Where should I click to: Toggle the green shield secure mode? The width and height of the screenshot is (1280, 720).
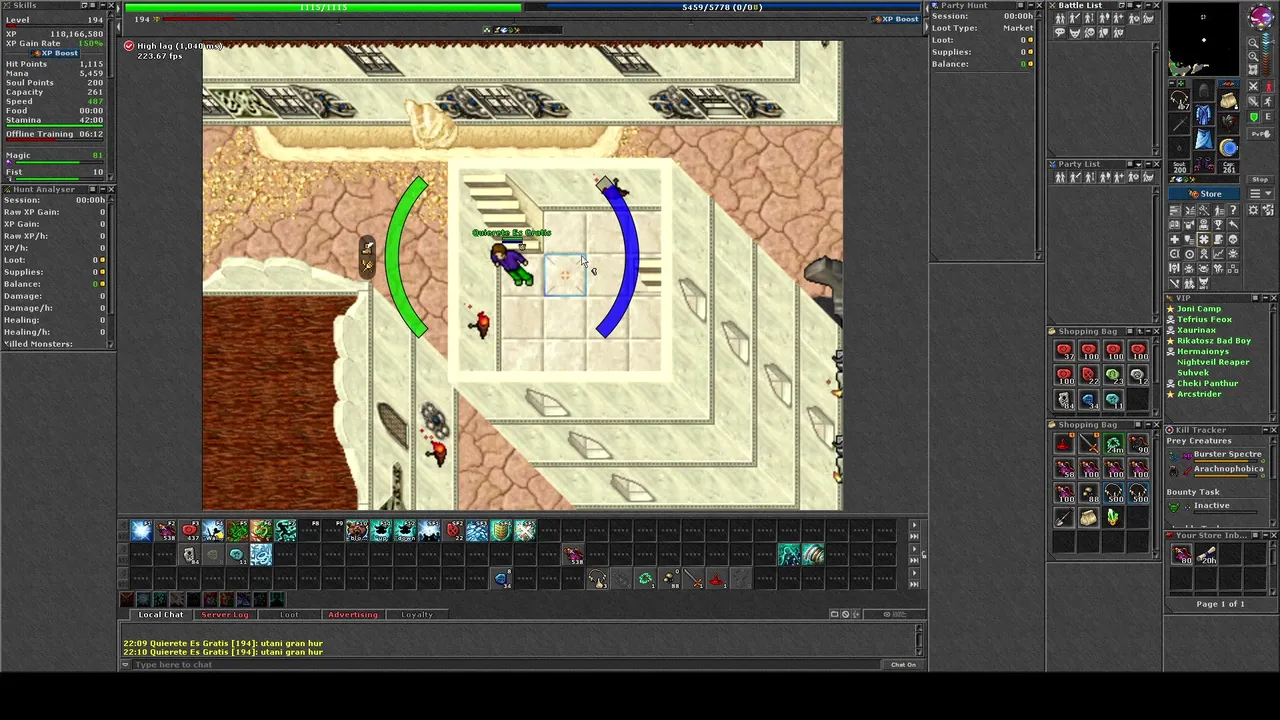(1254, 117)
